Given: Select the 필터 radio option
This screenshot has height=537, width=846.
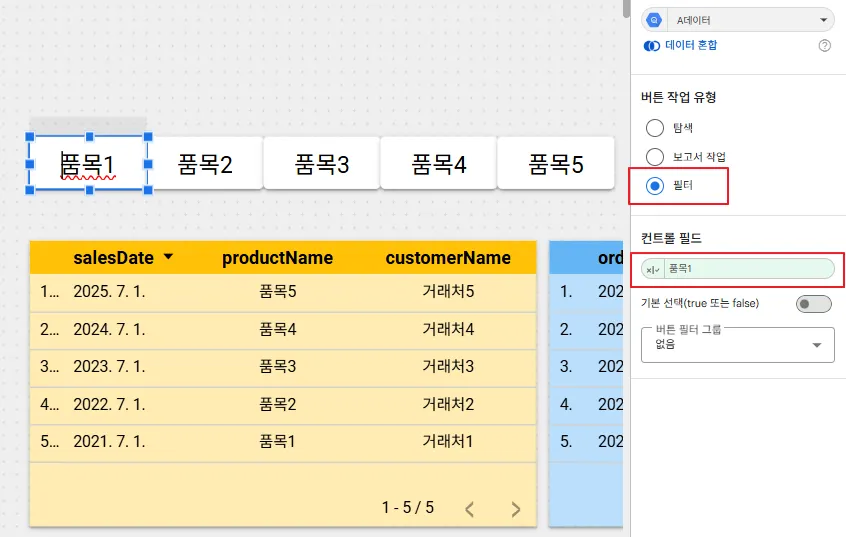Looking at the screenshot, I should pyautogui.click(x=655, y=186).
